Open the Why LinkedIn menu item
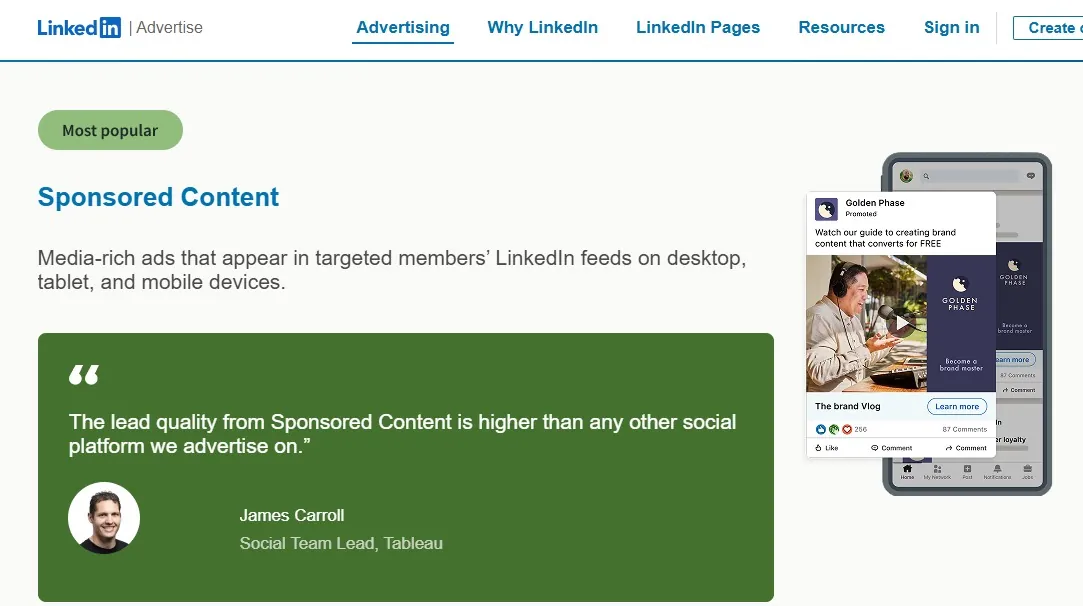This screenshot has height=606, width=1083. click(x=542, y=27)
